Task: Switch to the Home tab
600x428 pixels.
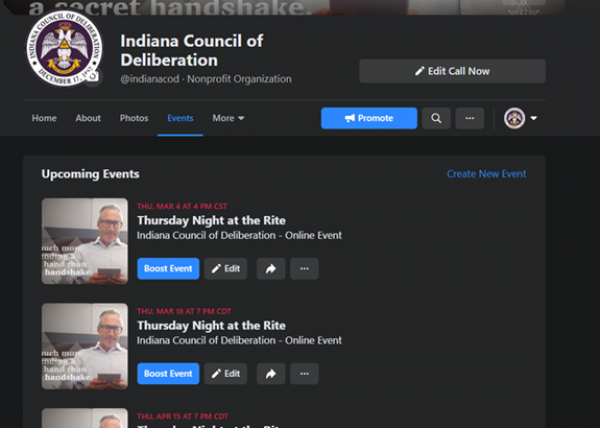Action: click(44, 118)
